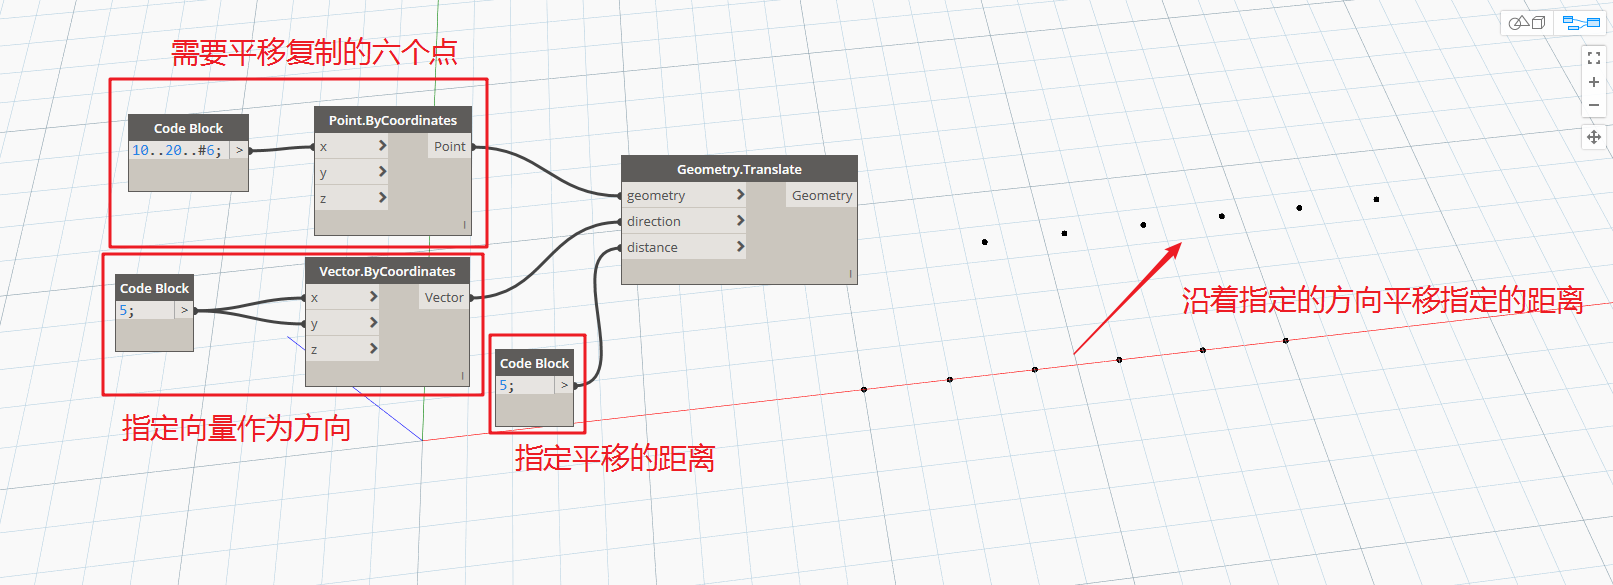This screenshot has height=585, width=1613.
Task: Click 5; code in block feeding Vector.ByCoordinates
Action: point(127,310)
